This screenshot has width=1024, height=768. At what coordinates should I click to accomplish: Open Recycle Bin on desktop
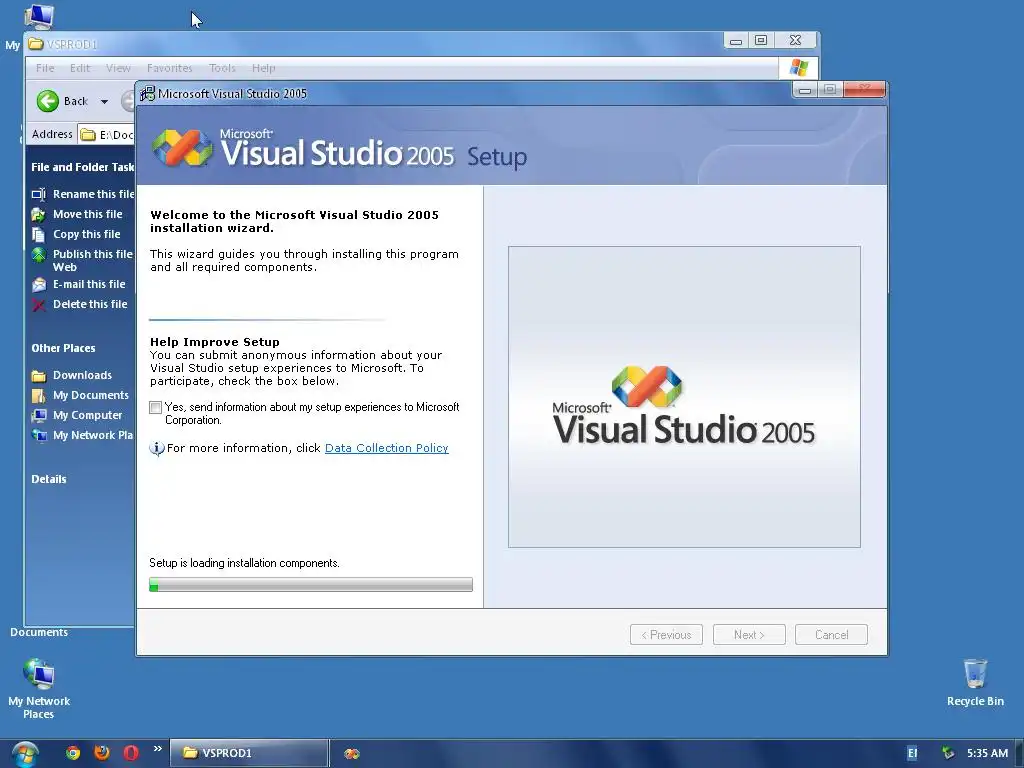975,682
